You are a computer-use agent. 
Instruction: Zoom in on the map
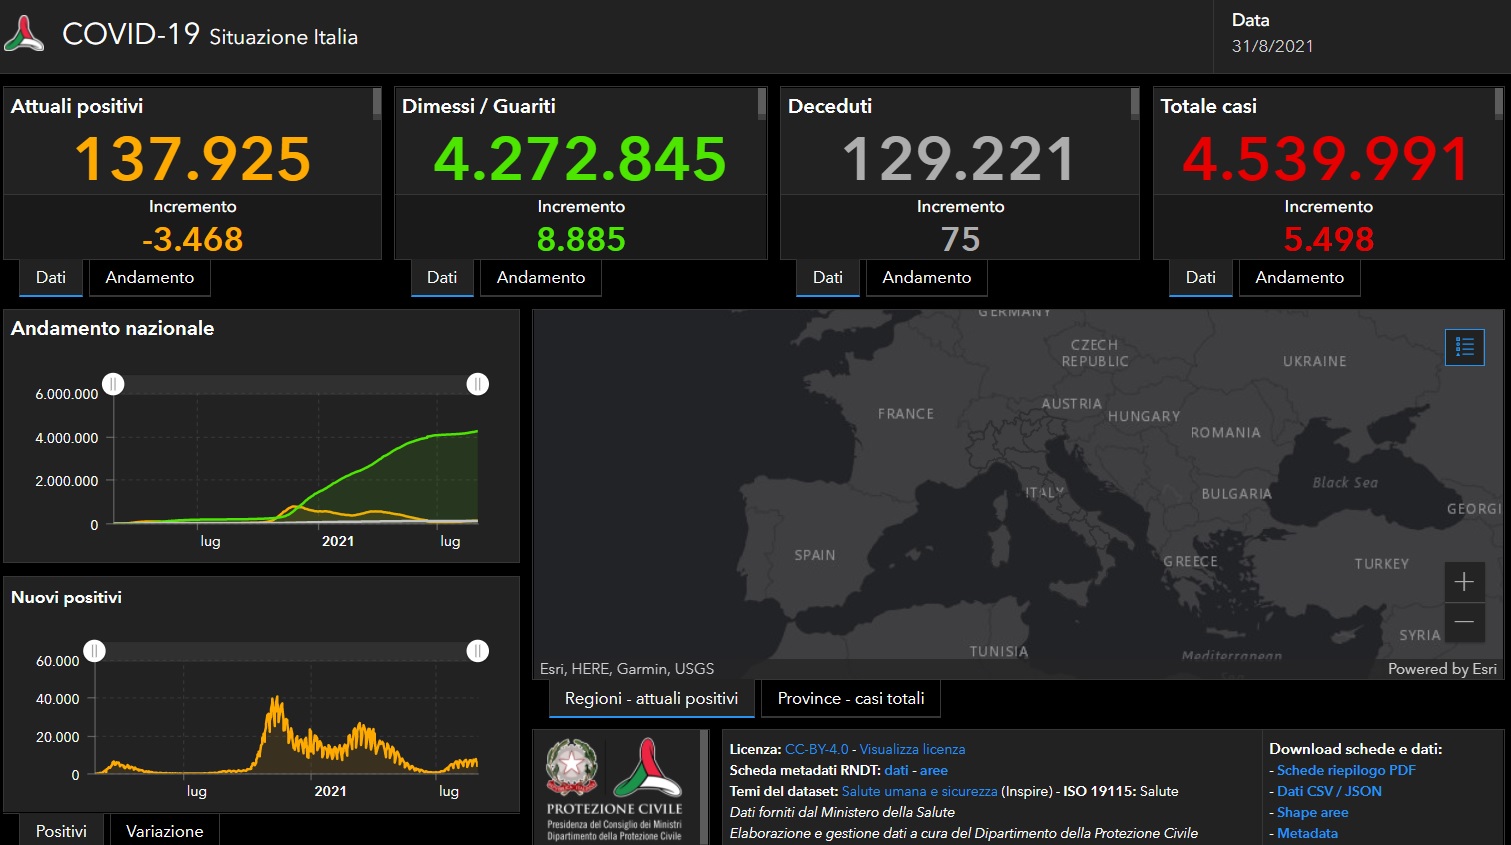[x=1464, y=582]
